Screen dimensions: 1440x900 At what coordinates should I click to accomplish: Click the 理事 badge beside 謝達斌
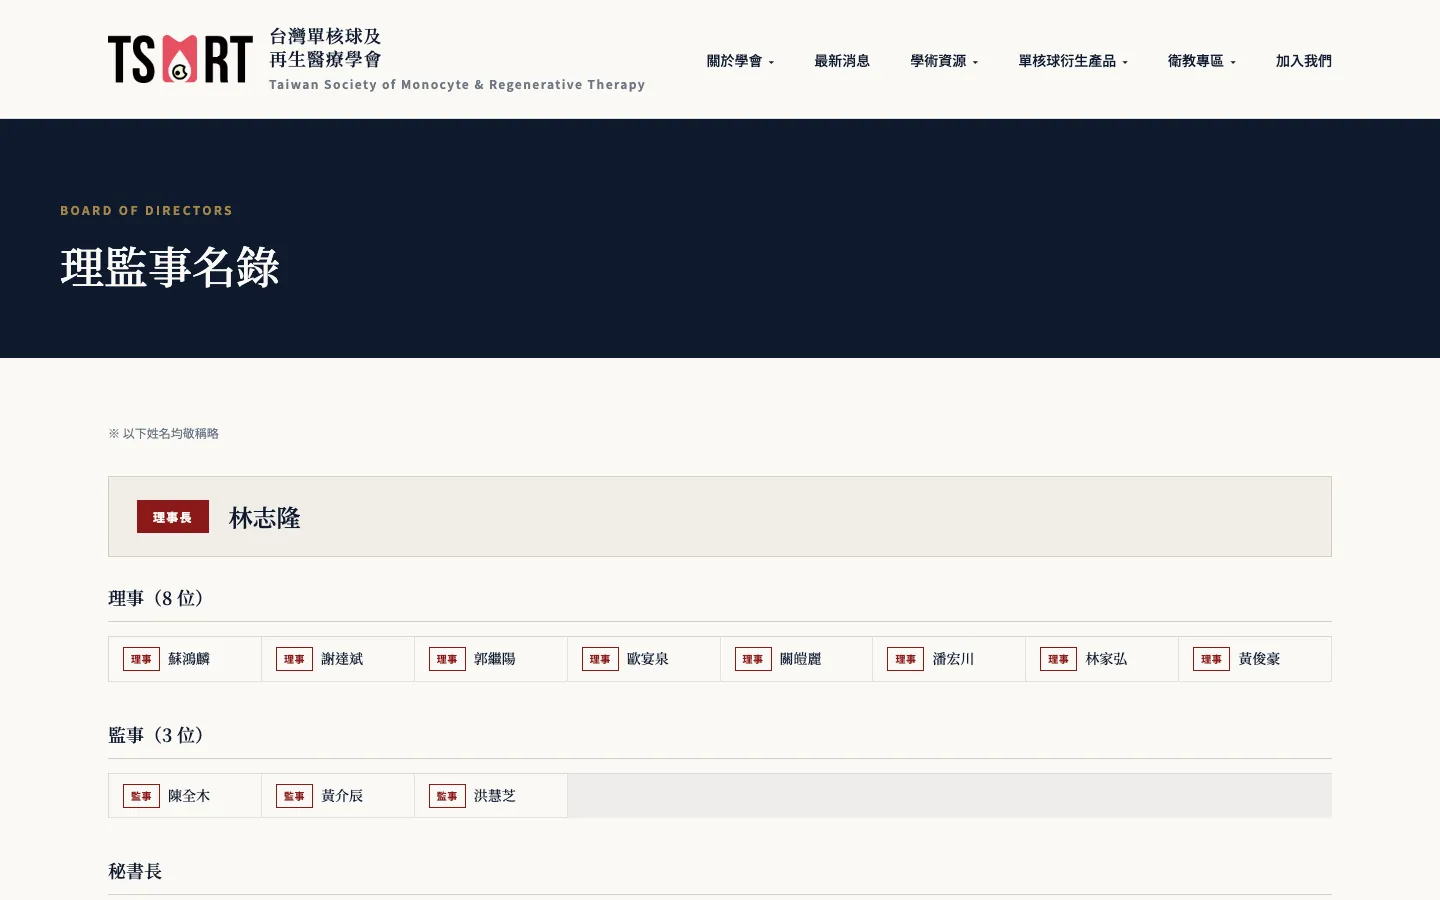click(294, 659)
